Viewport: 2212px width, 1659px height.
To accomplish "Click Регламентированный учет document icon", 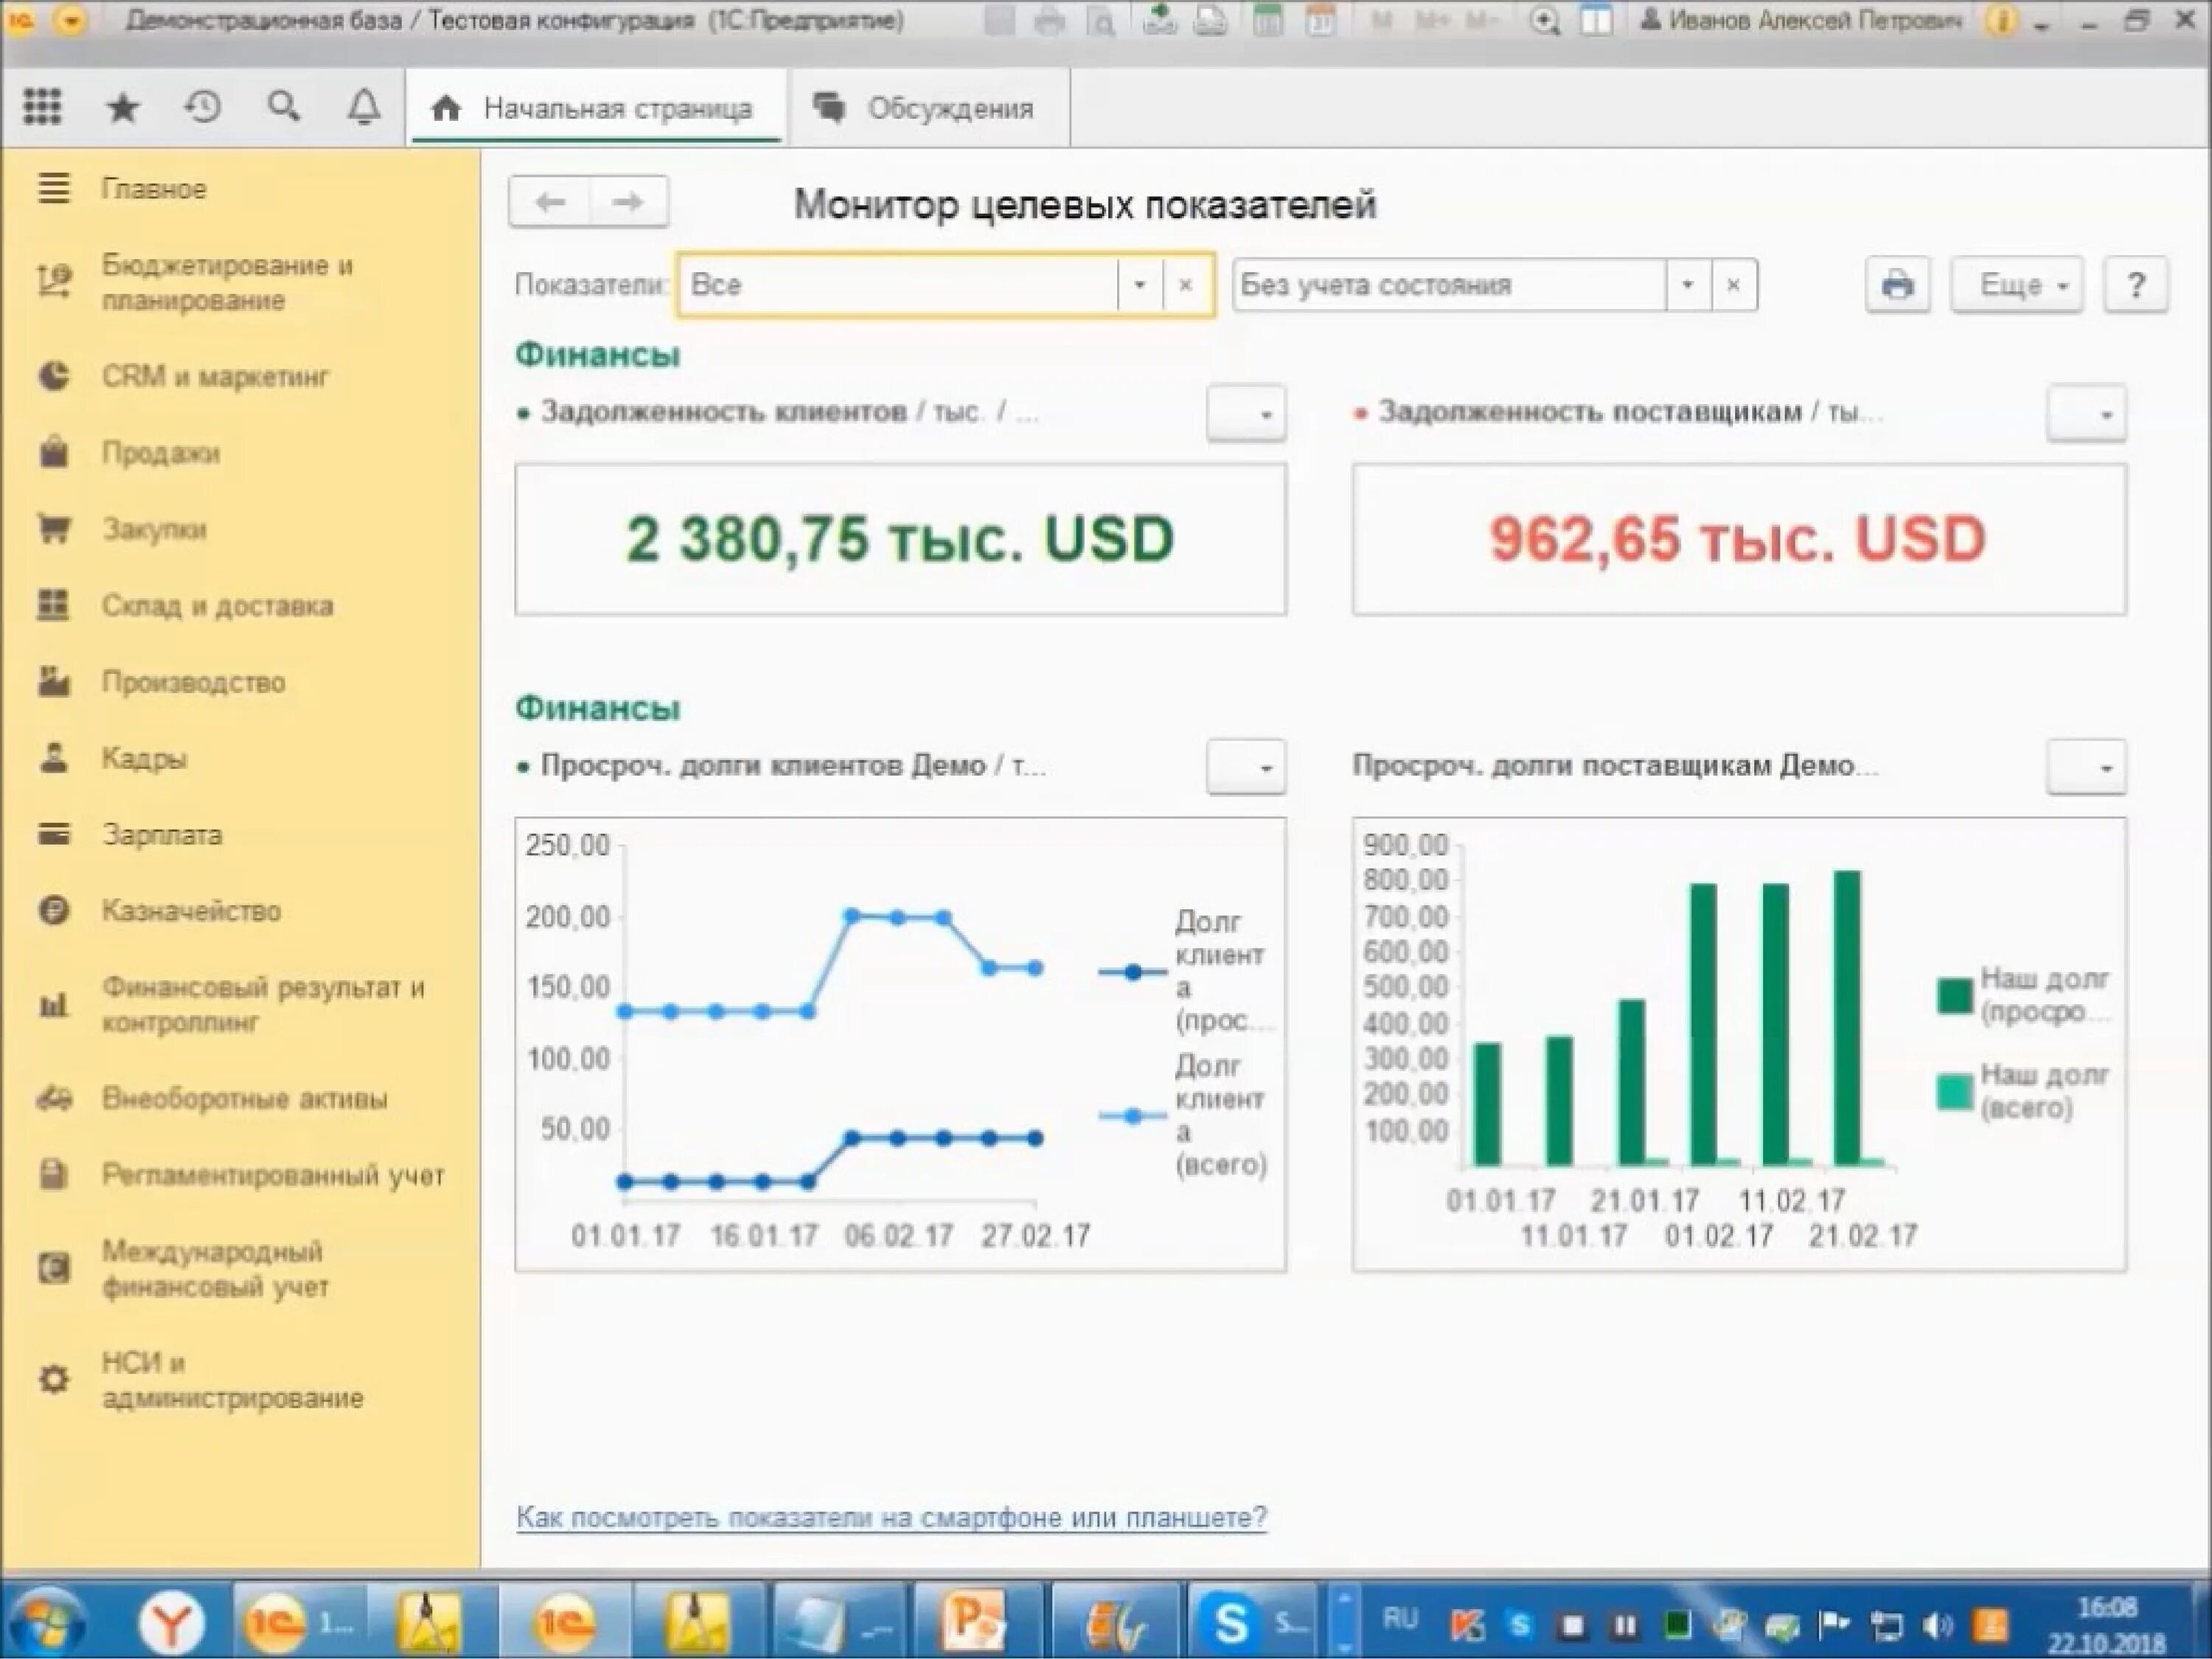I will (x=54, y=1174).
